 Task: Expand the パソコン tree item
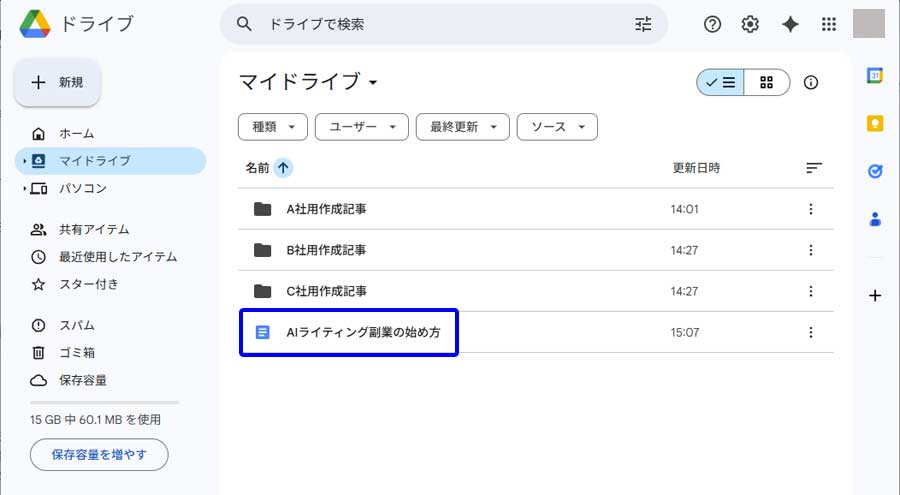click(x=24, y=188)
